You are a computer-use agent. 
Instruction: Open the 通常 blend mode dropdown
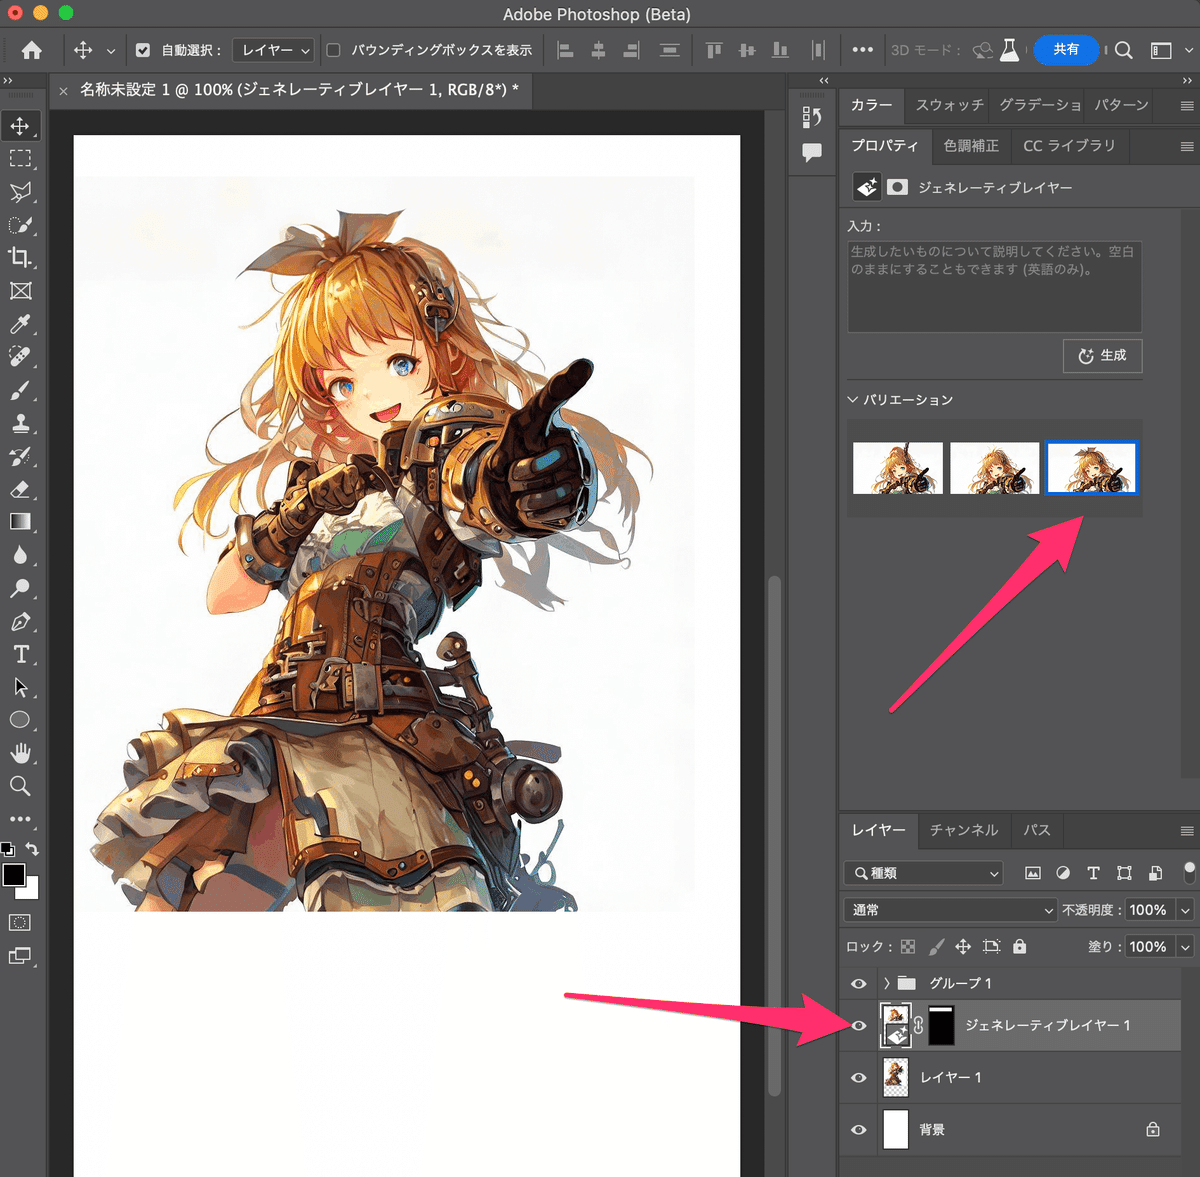[x=948, y=910]
